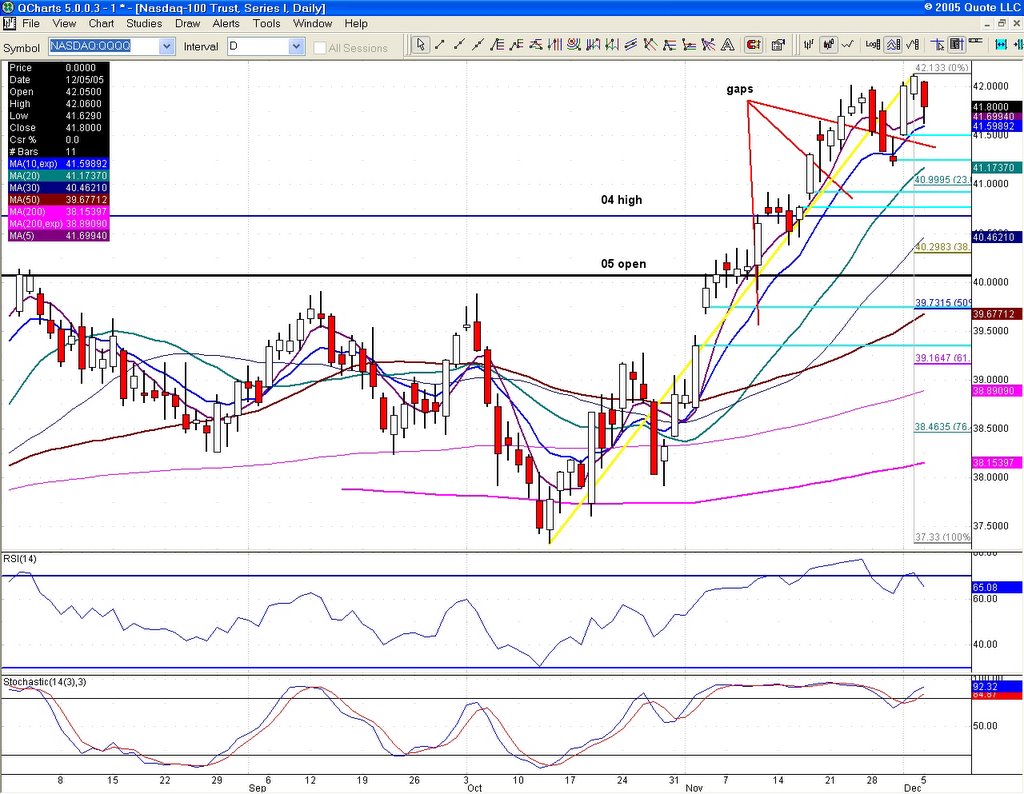Switch to bar chart style
Viewport: 1024px width, 794px height.
point(808,44)
